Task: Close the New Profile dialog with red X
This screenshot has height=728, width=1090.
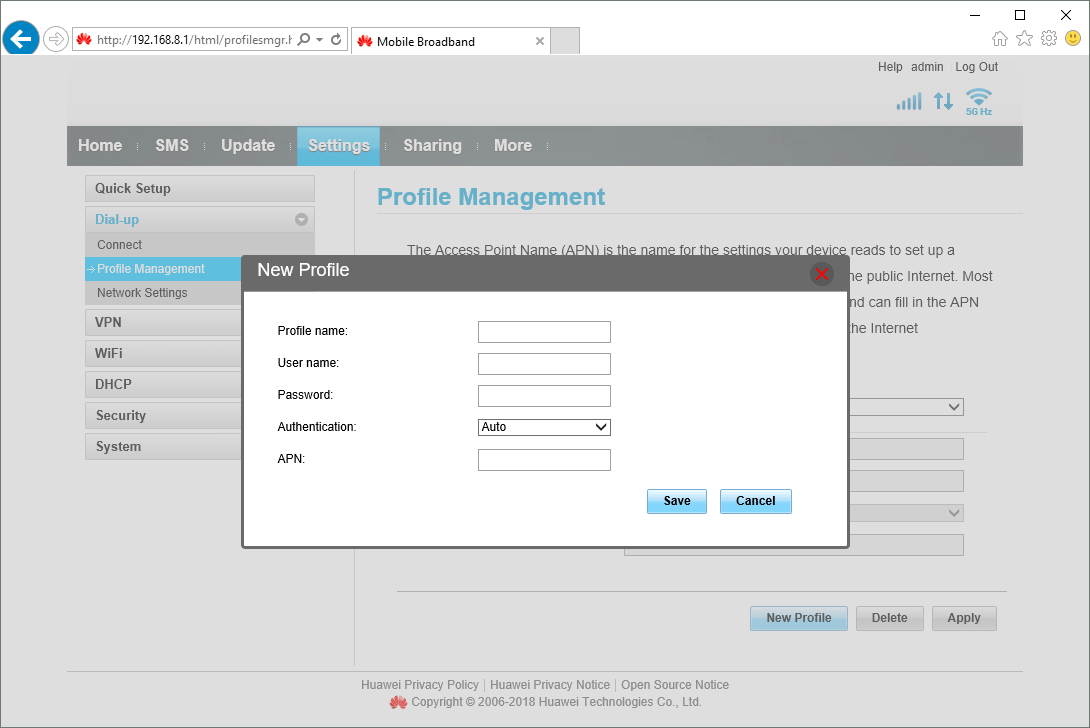Action: pyautogui.click(x=821, y=273)
